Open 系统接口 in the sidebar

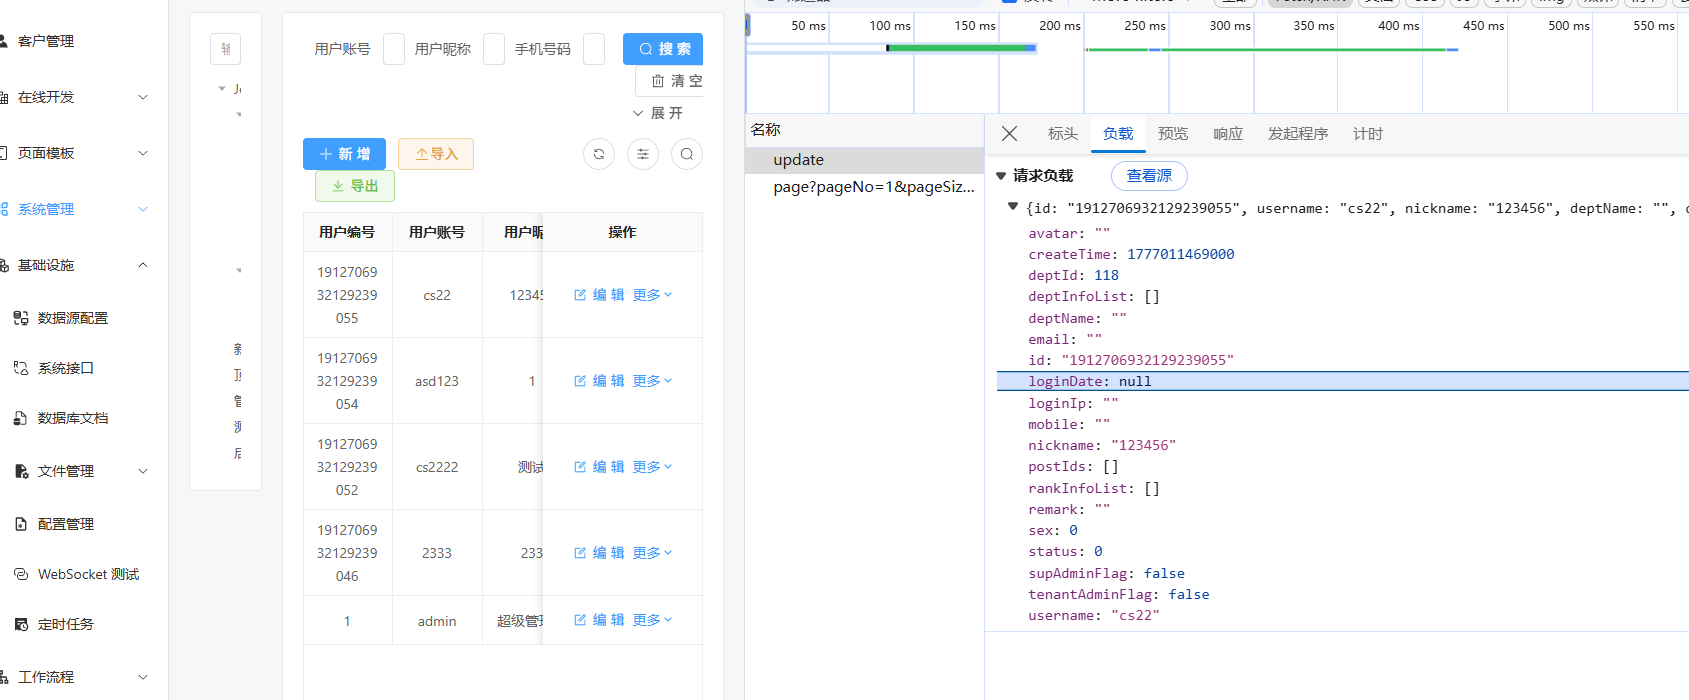click(x=65, y=368)
